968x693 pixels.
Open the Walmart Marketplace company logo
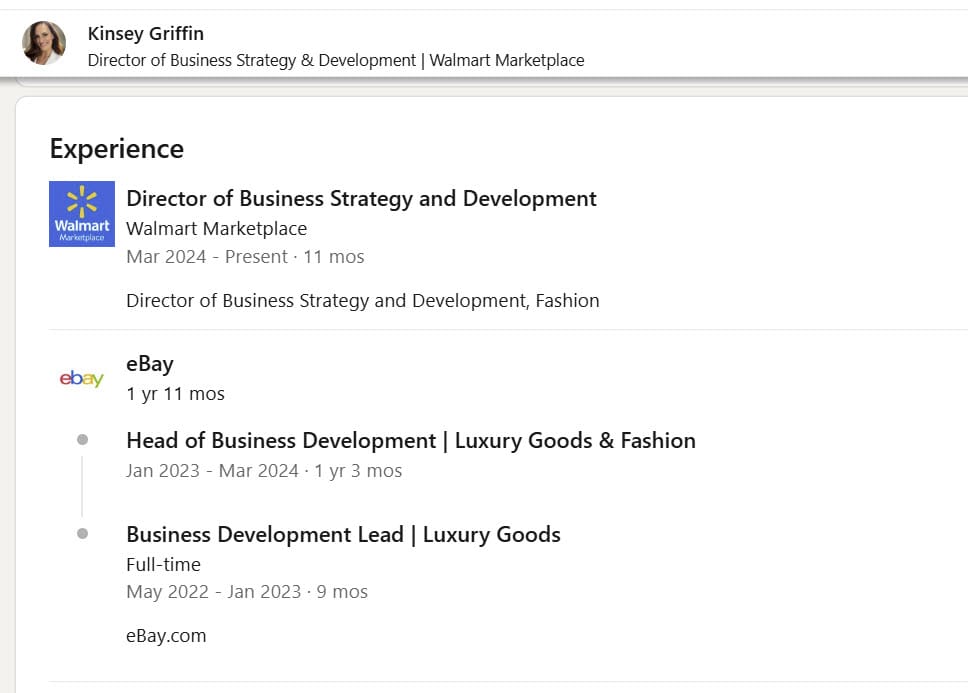[x=82, y=214]
